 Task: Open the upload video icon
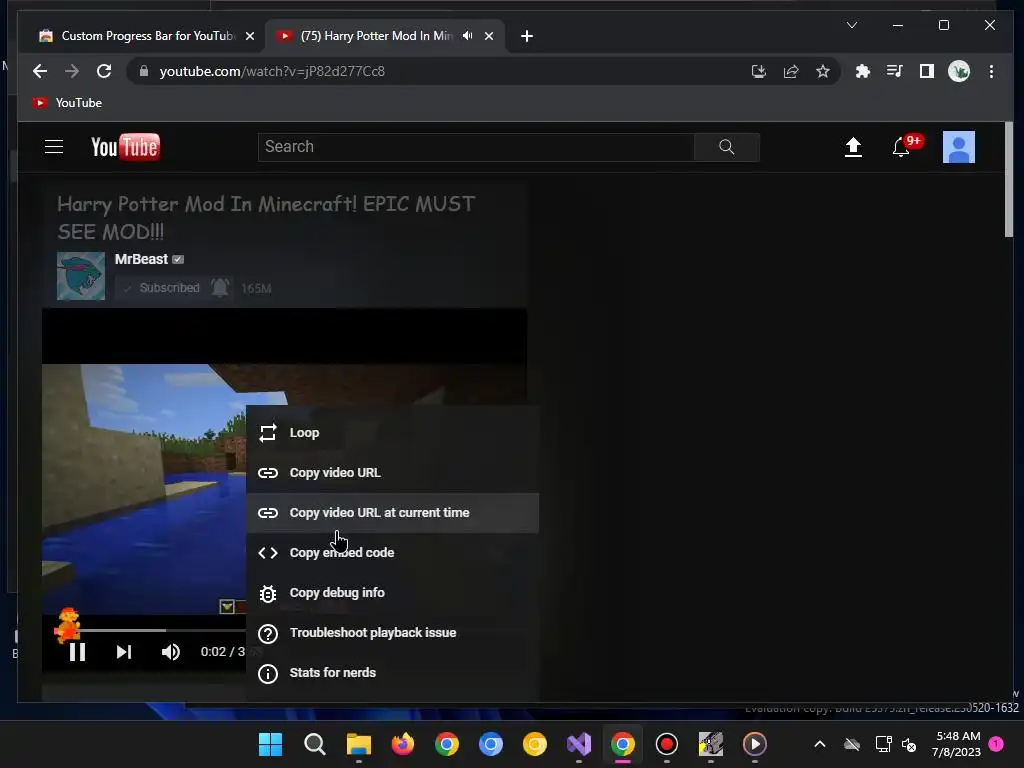[853, 147]
